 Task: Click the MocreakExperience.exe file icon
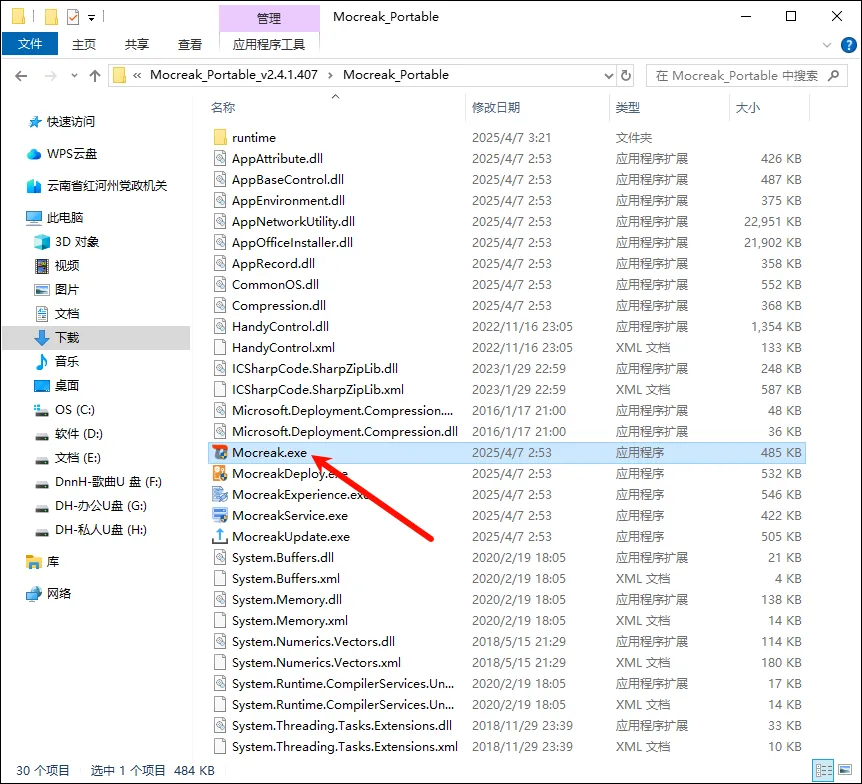[220, 494]
